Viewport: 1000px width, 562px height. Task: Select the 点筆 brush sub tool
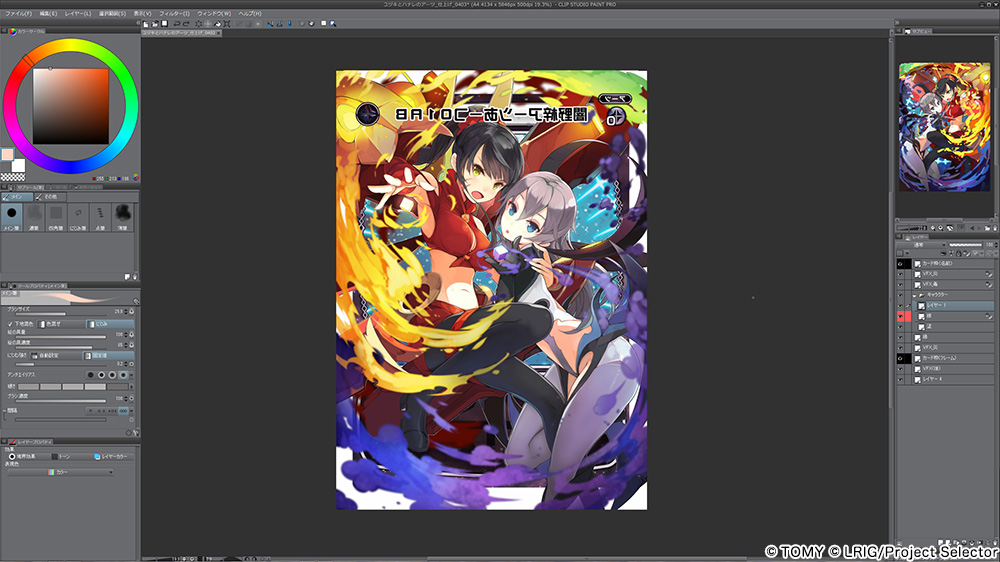[x=100, y=217]
